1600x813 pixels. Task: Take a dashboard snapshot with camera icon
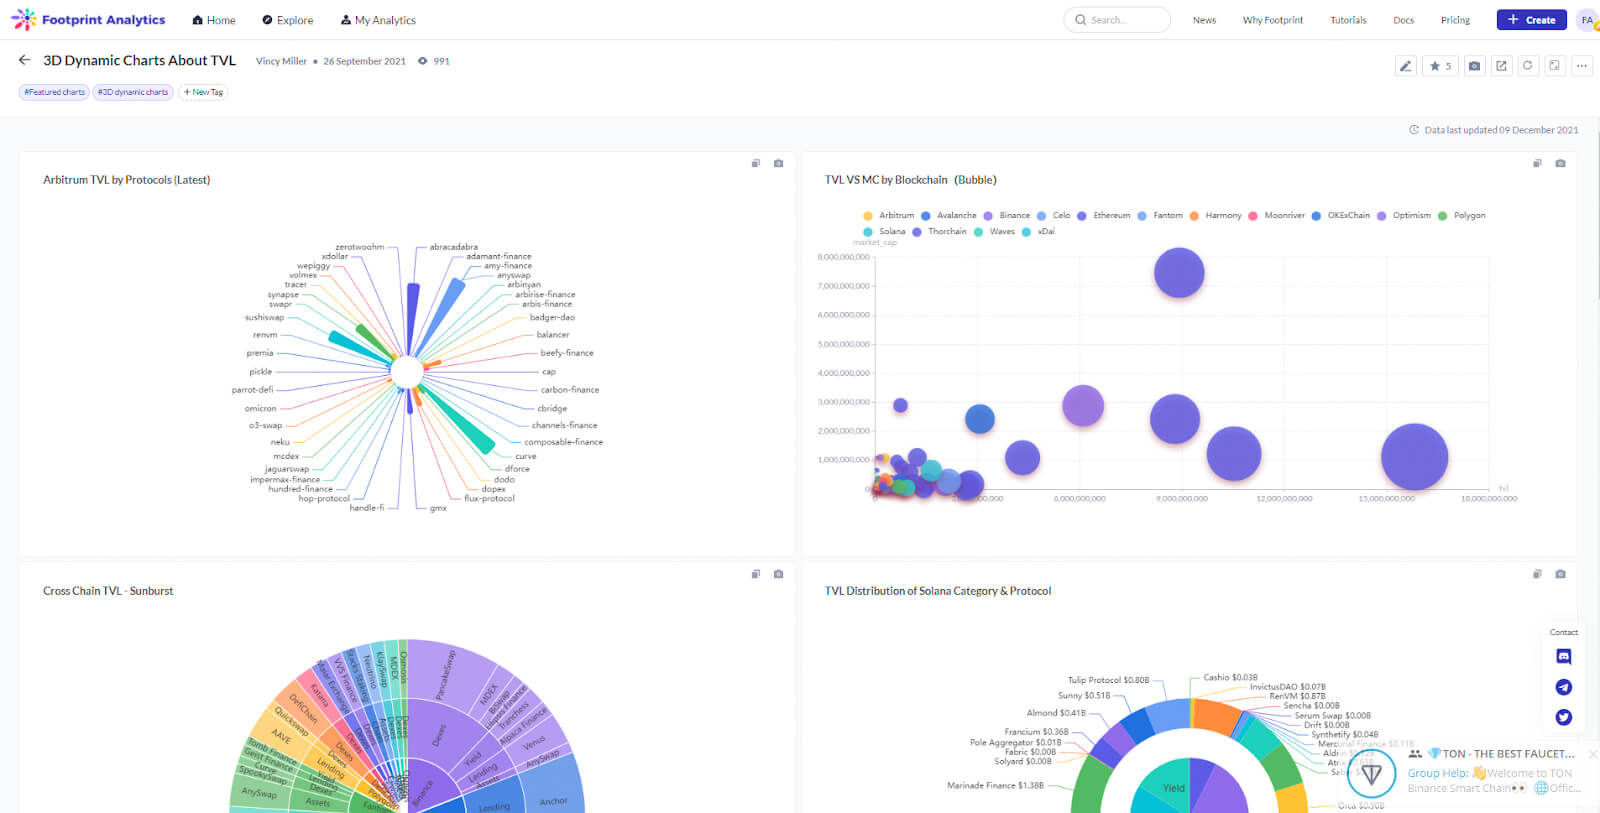pos(1474,66)
